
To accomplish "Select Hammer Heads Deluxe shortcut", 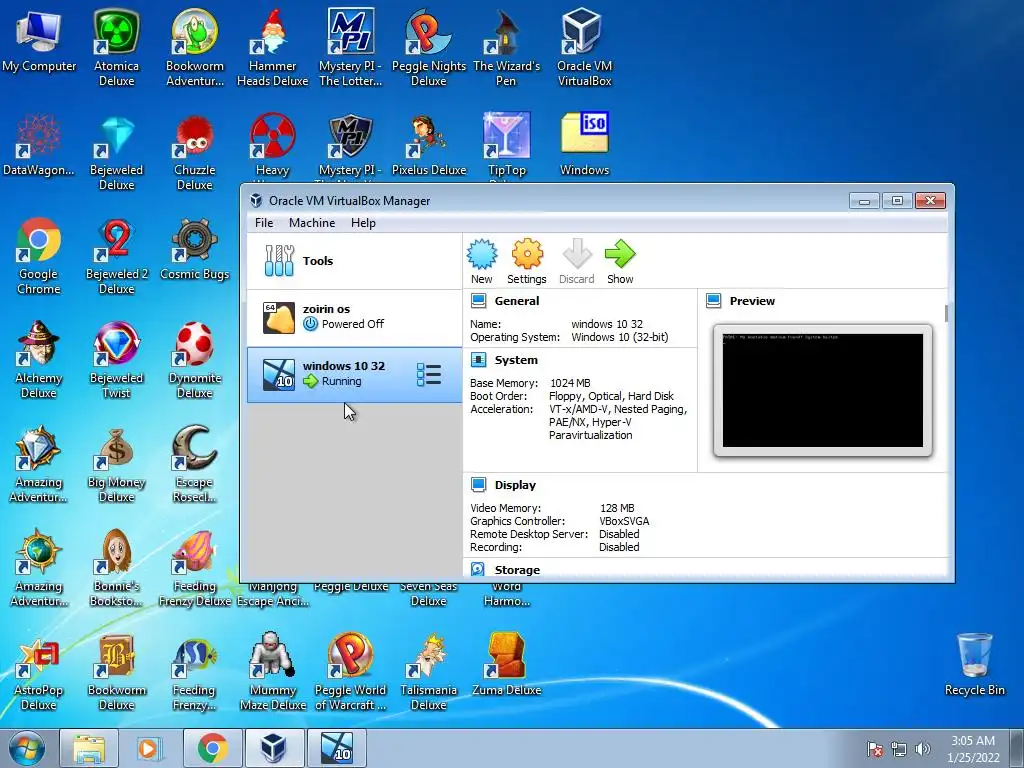I will [x=272, y=48].
